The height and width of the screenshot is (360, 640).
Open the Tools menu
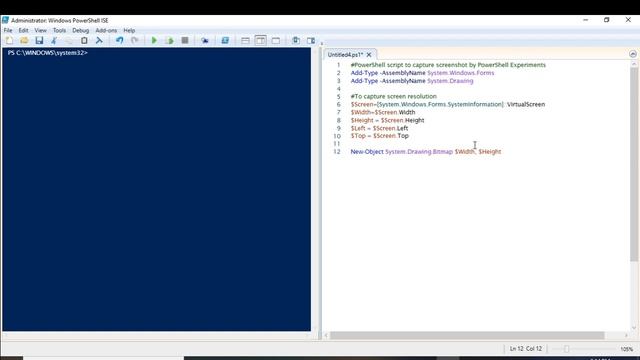[x=59, y=30]
